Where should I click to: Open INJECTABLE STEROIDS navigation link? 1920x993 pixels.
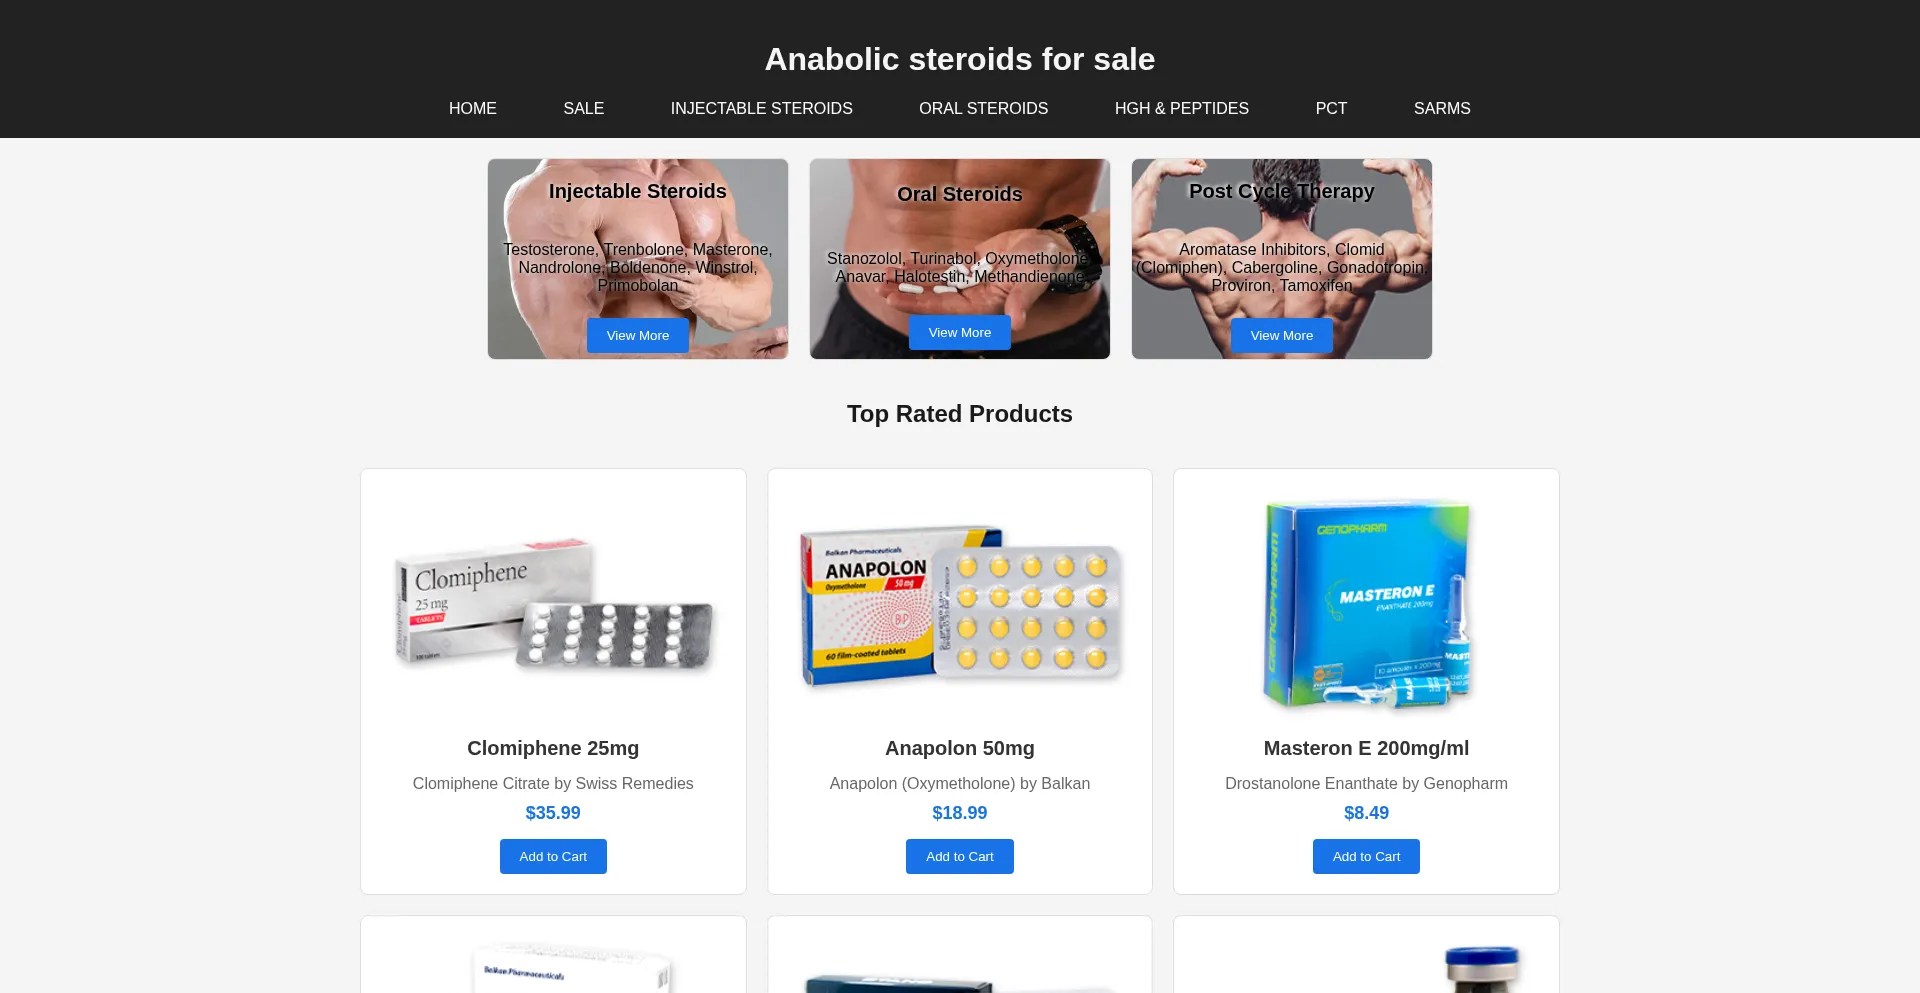(761, 108)
